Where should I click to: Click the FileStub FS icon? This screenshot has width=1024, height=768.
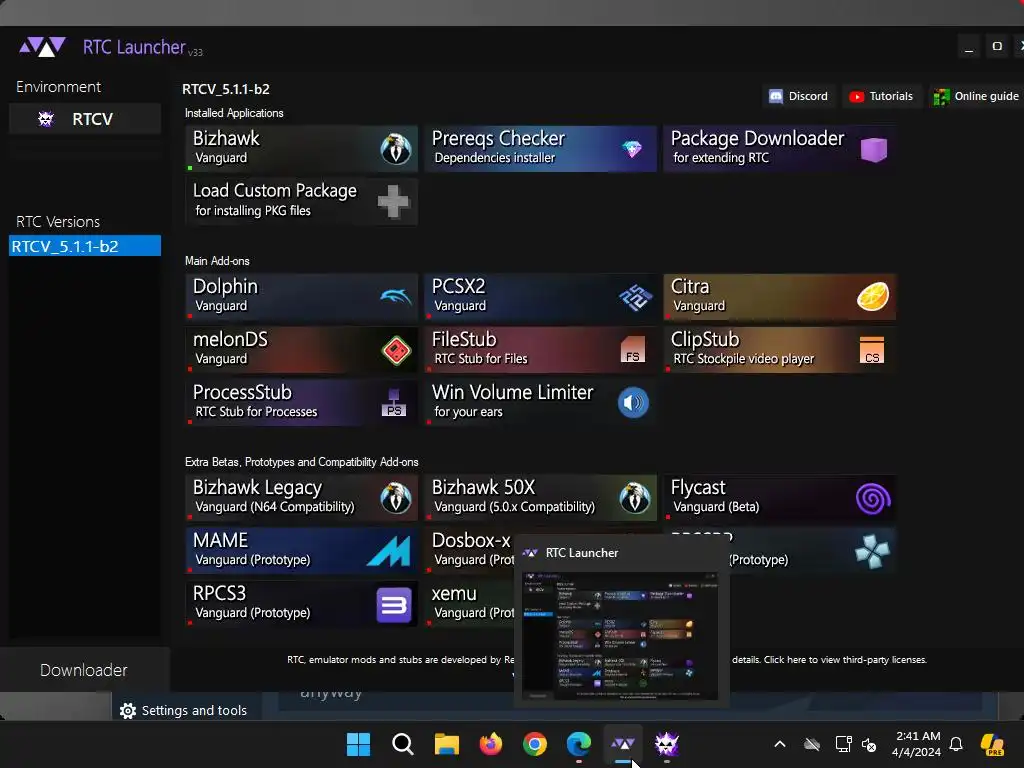(632, 349)
